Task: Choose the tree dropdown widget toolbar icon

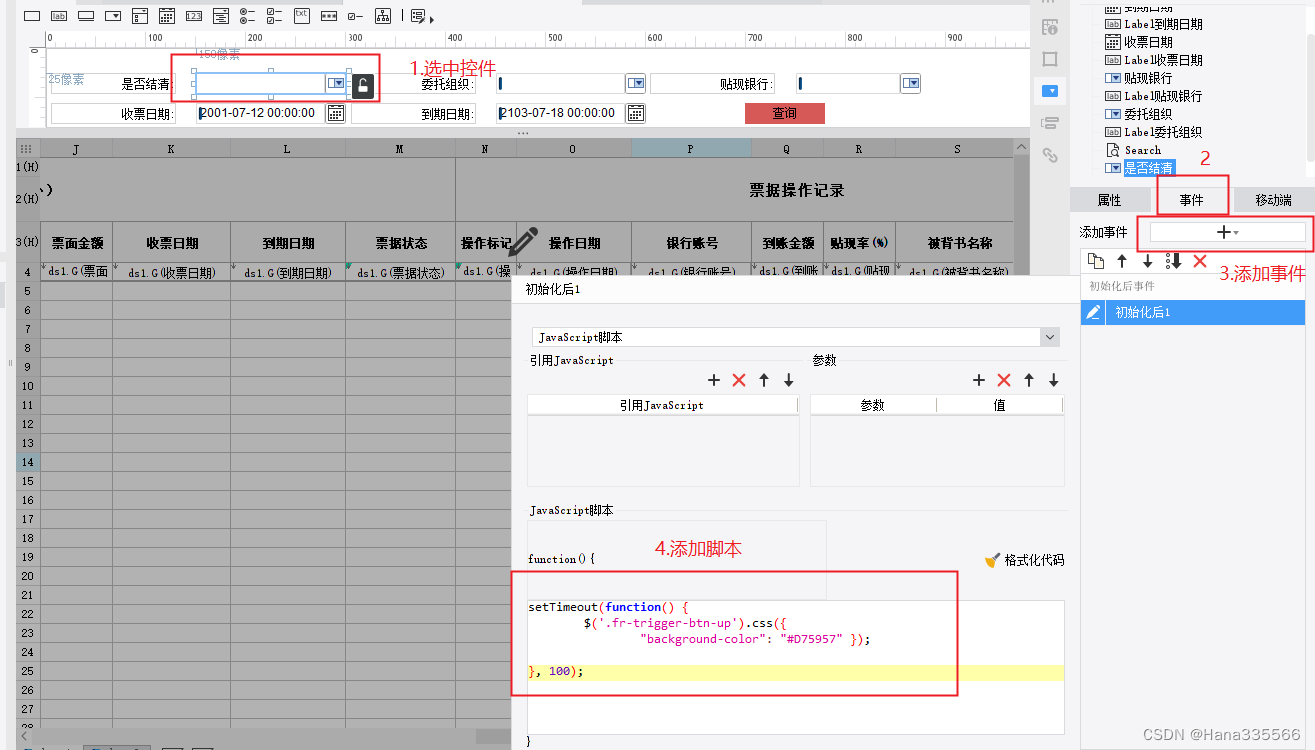Action: pyautogui.click(x=382, y=16)
